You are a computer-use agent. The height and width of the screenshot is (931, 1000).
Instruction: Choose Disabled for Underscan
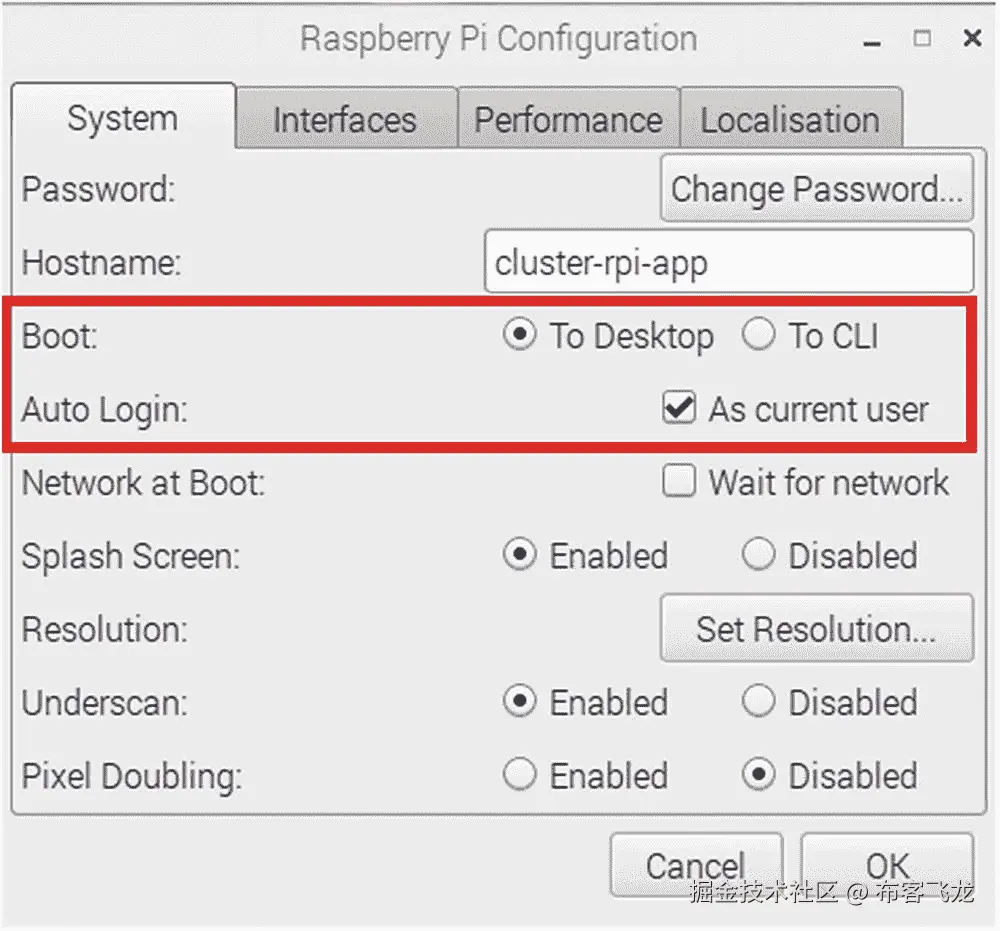click(759, 702)
